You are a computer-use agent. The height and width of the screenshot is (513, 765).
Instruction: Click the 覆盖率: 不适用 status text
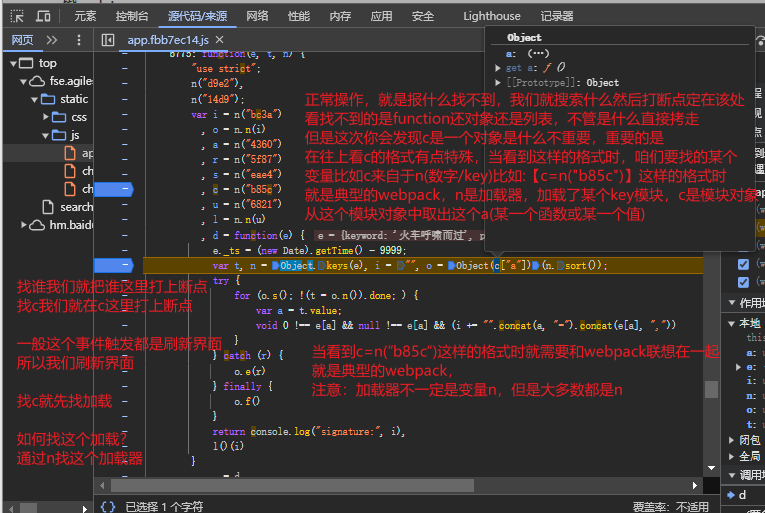pyautogui.click(x=670, y=508)
